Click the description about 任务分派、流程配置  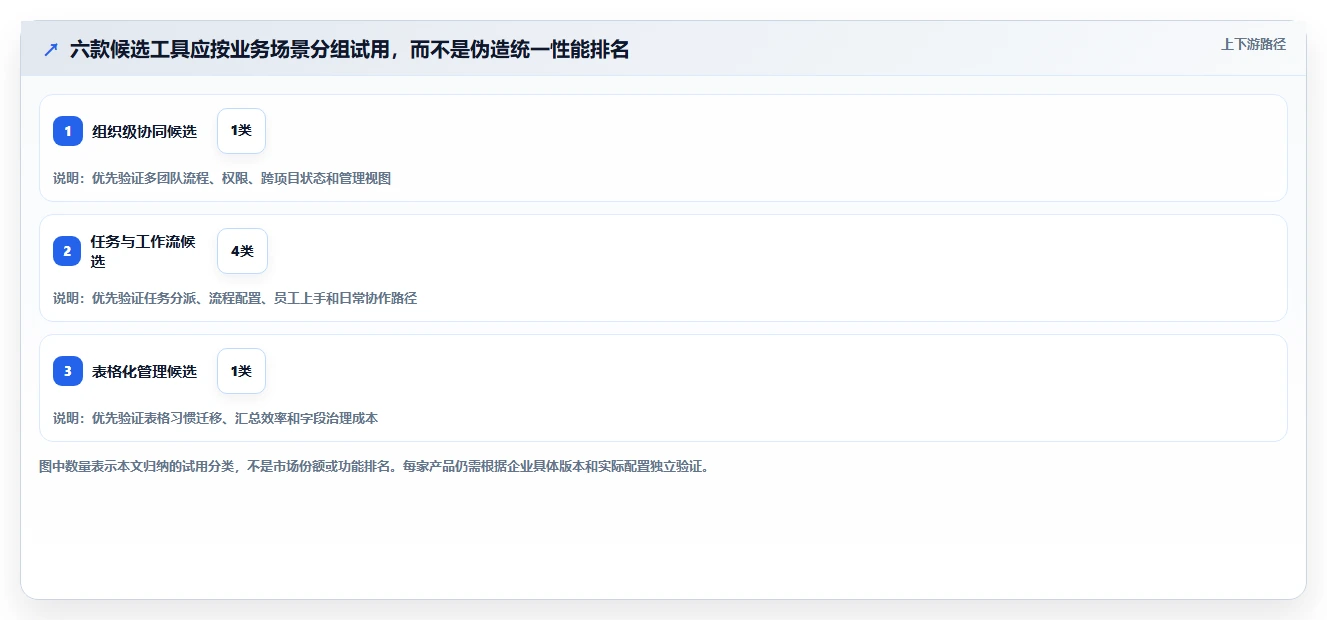(235, 298)
